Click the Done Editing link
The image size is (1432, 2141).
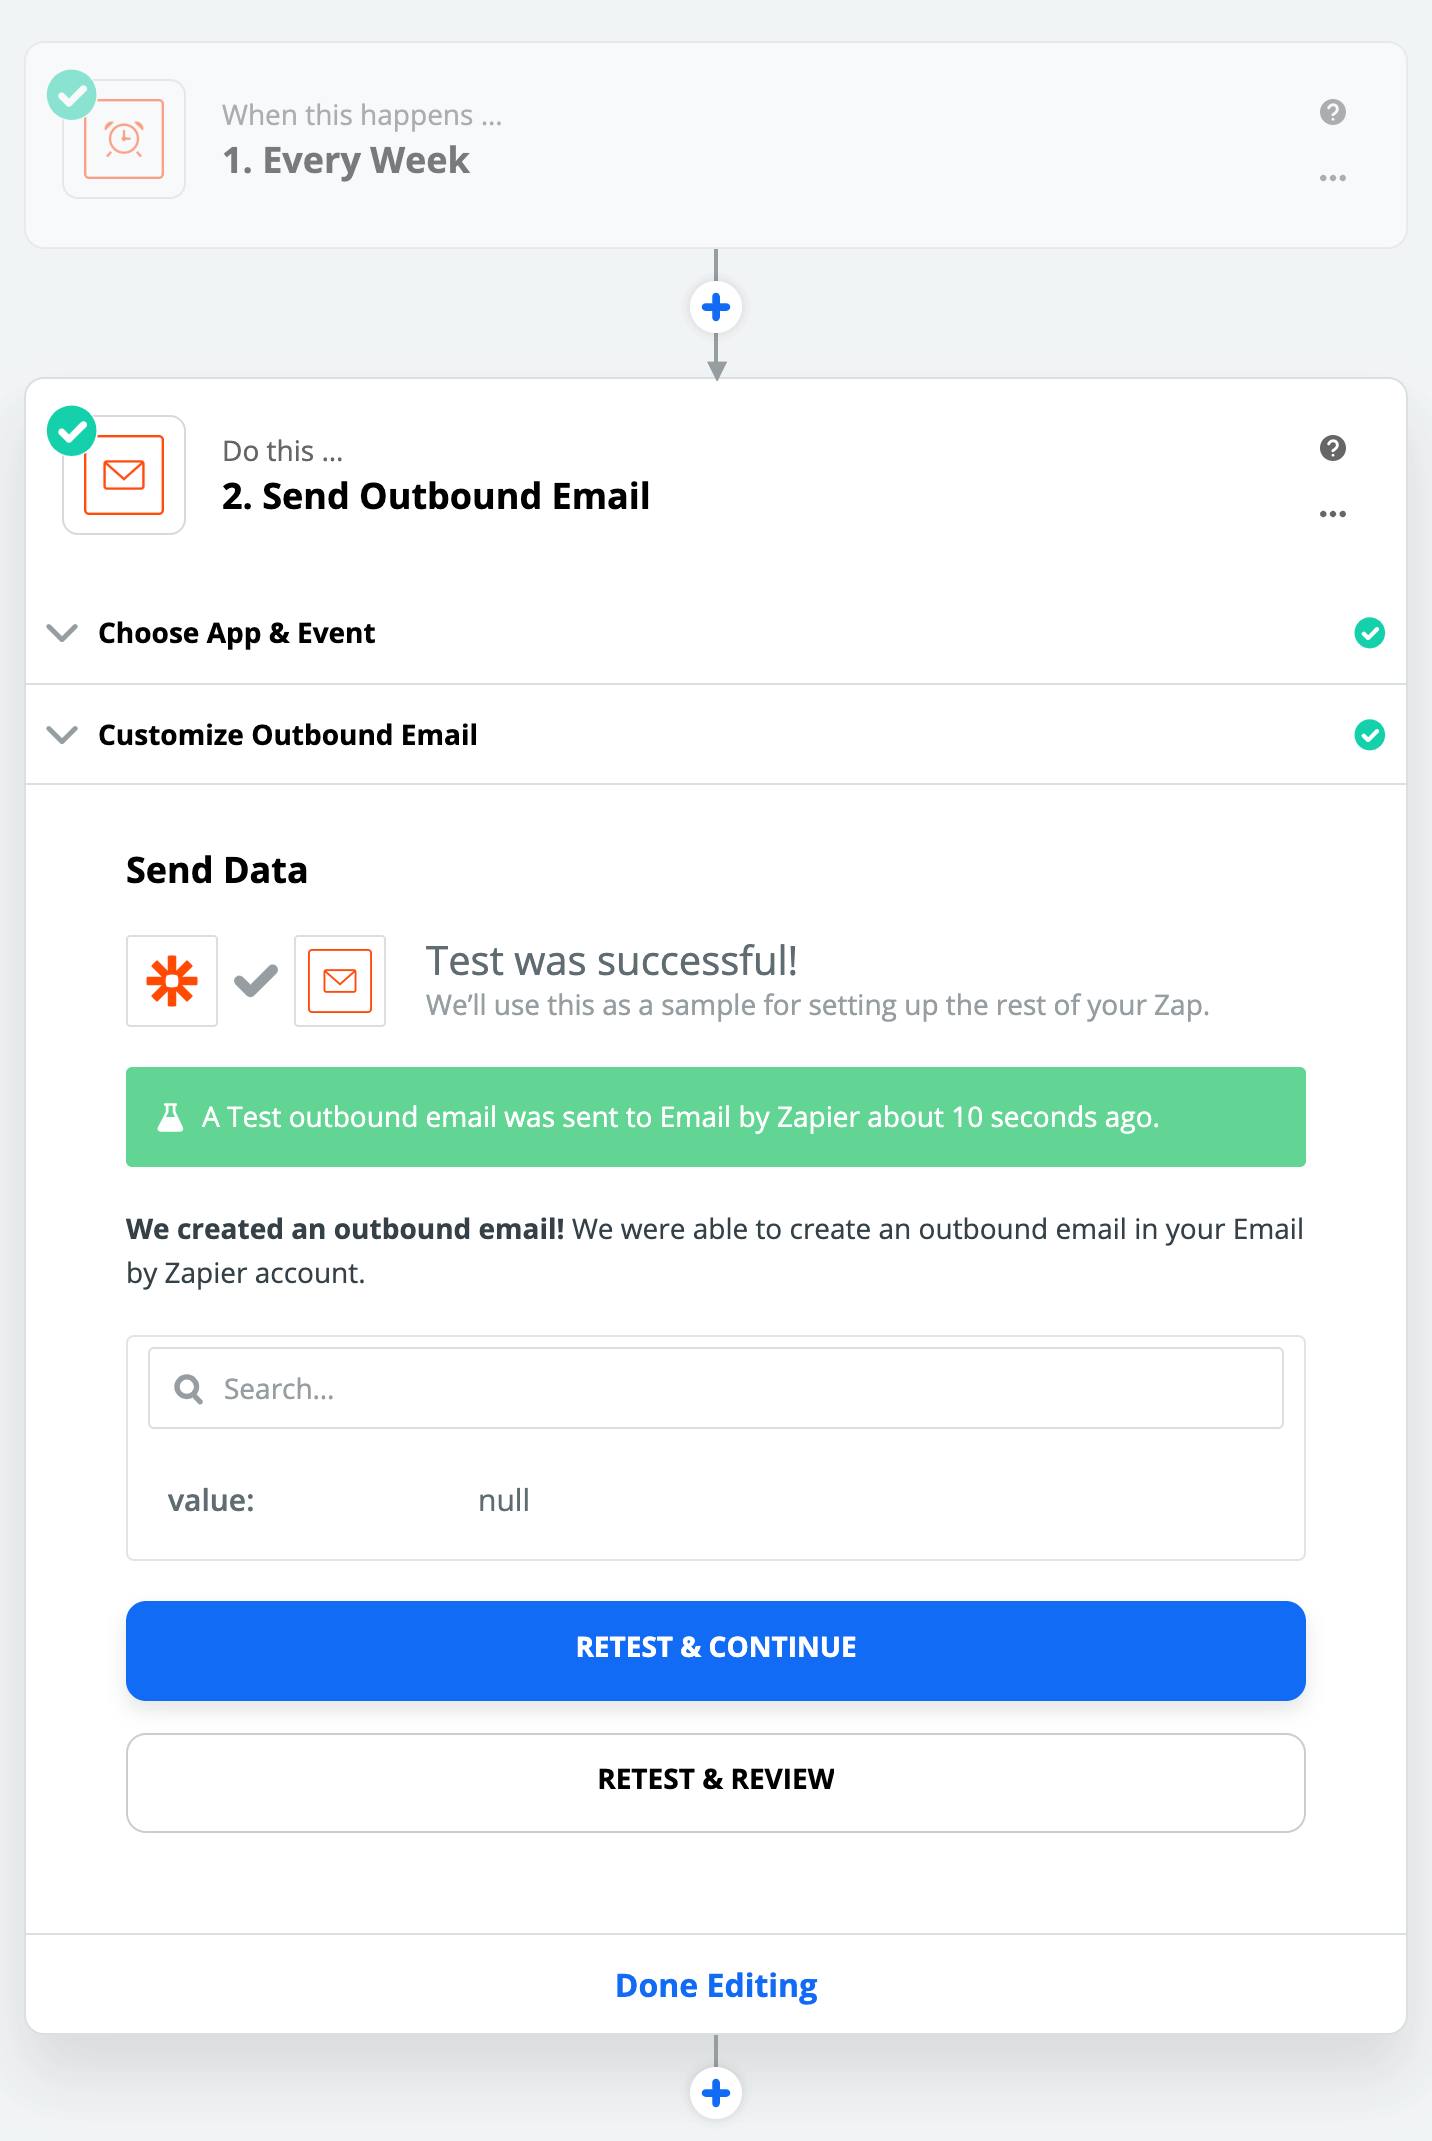(716, 1985)
